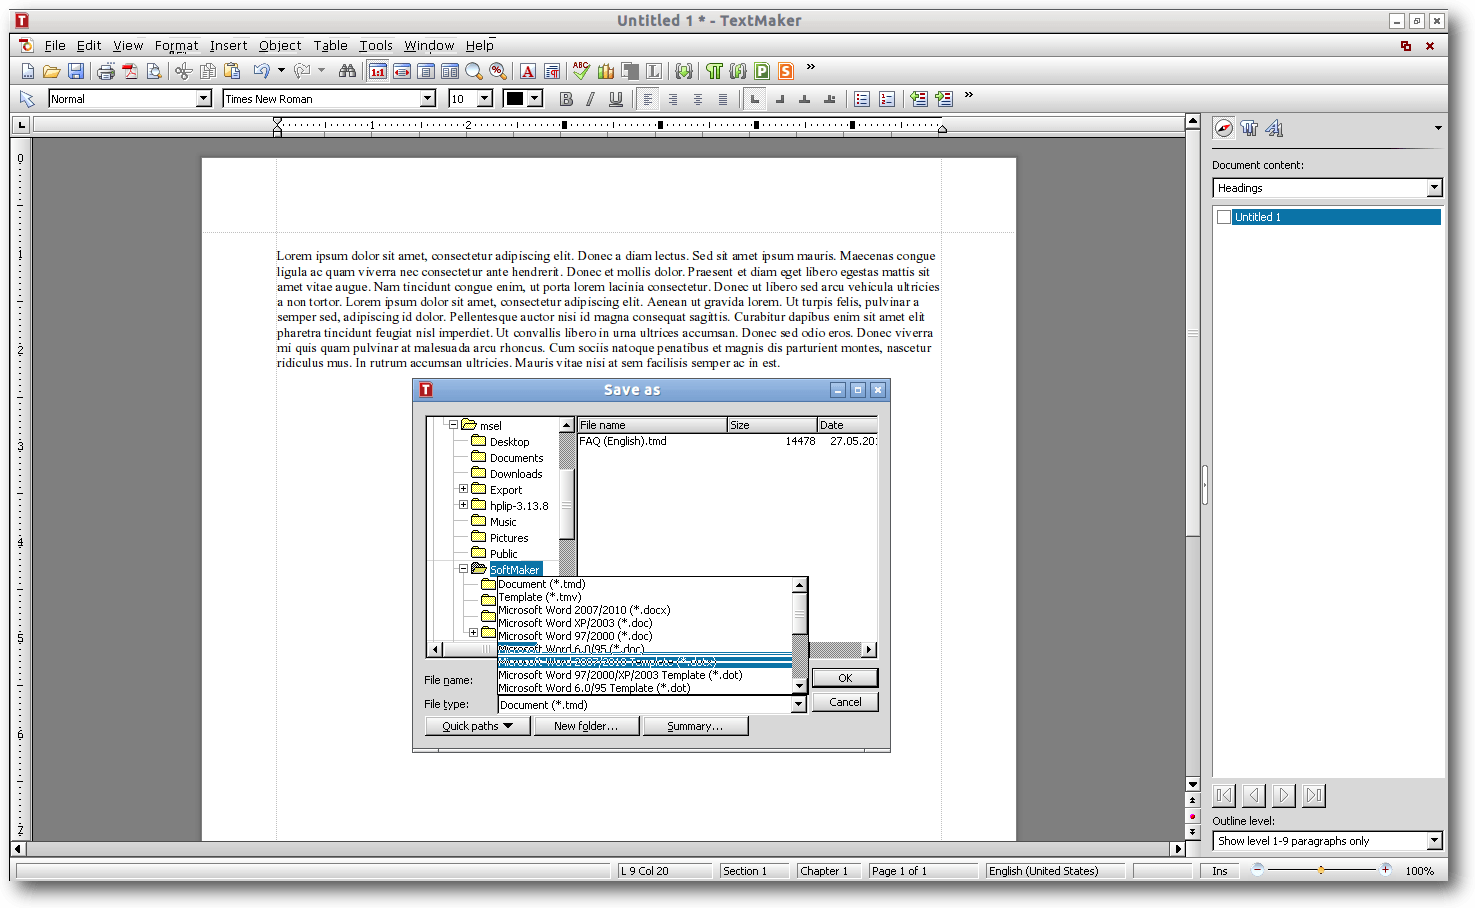Click the orange Presentations S icon
The width and height of the screenshot is (1475, 908).
[x=786, y=71]
